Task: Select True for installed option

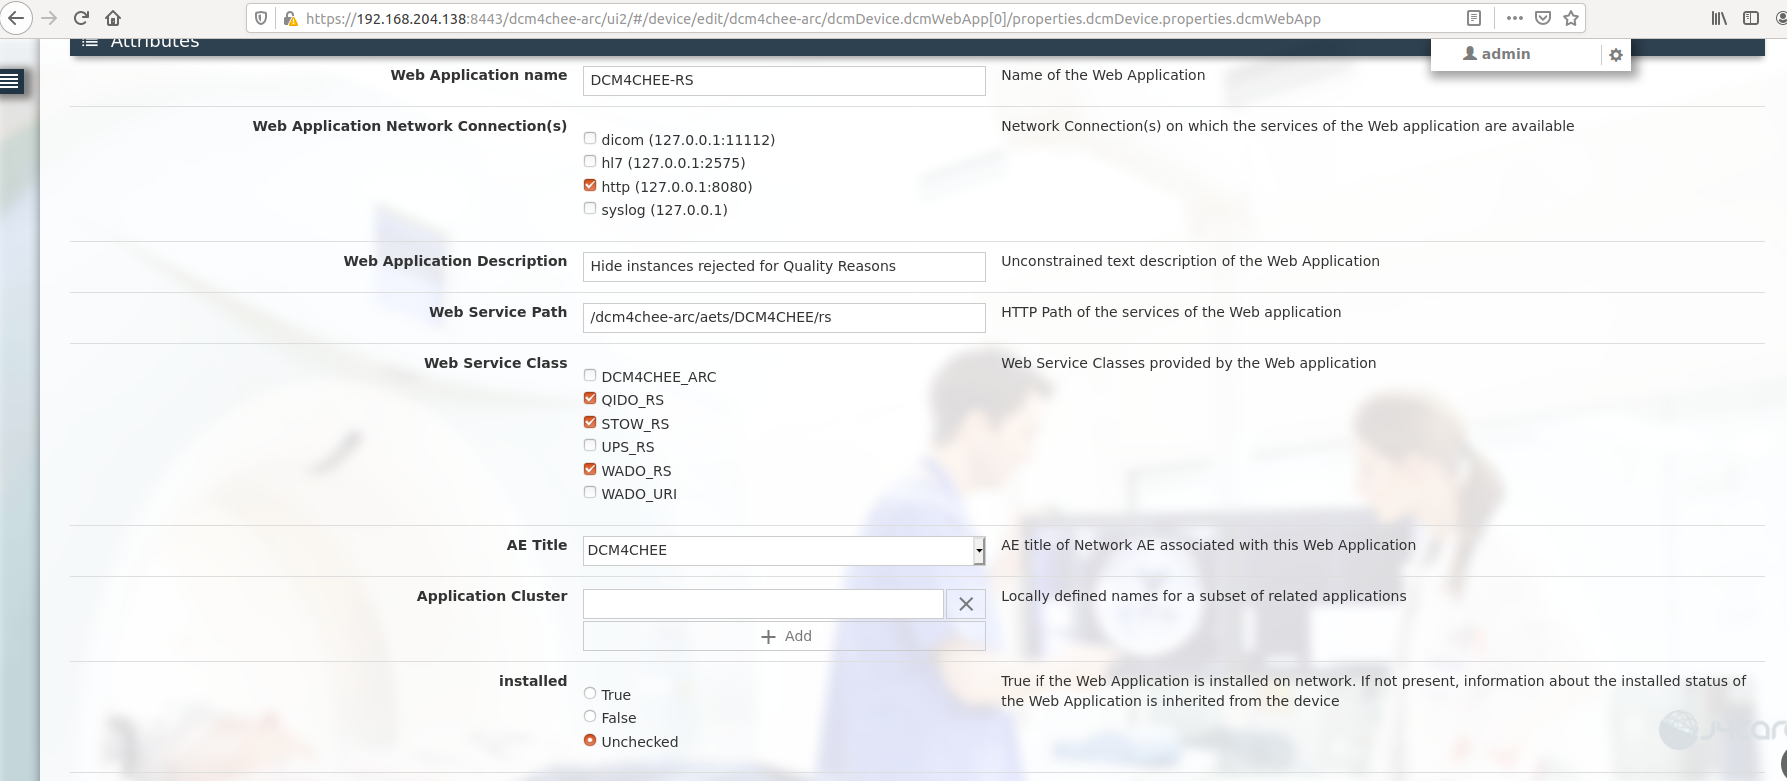Action: [590, 694]
